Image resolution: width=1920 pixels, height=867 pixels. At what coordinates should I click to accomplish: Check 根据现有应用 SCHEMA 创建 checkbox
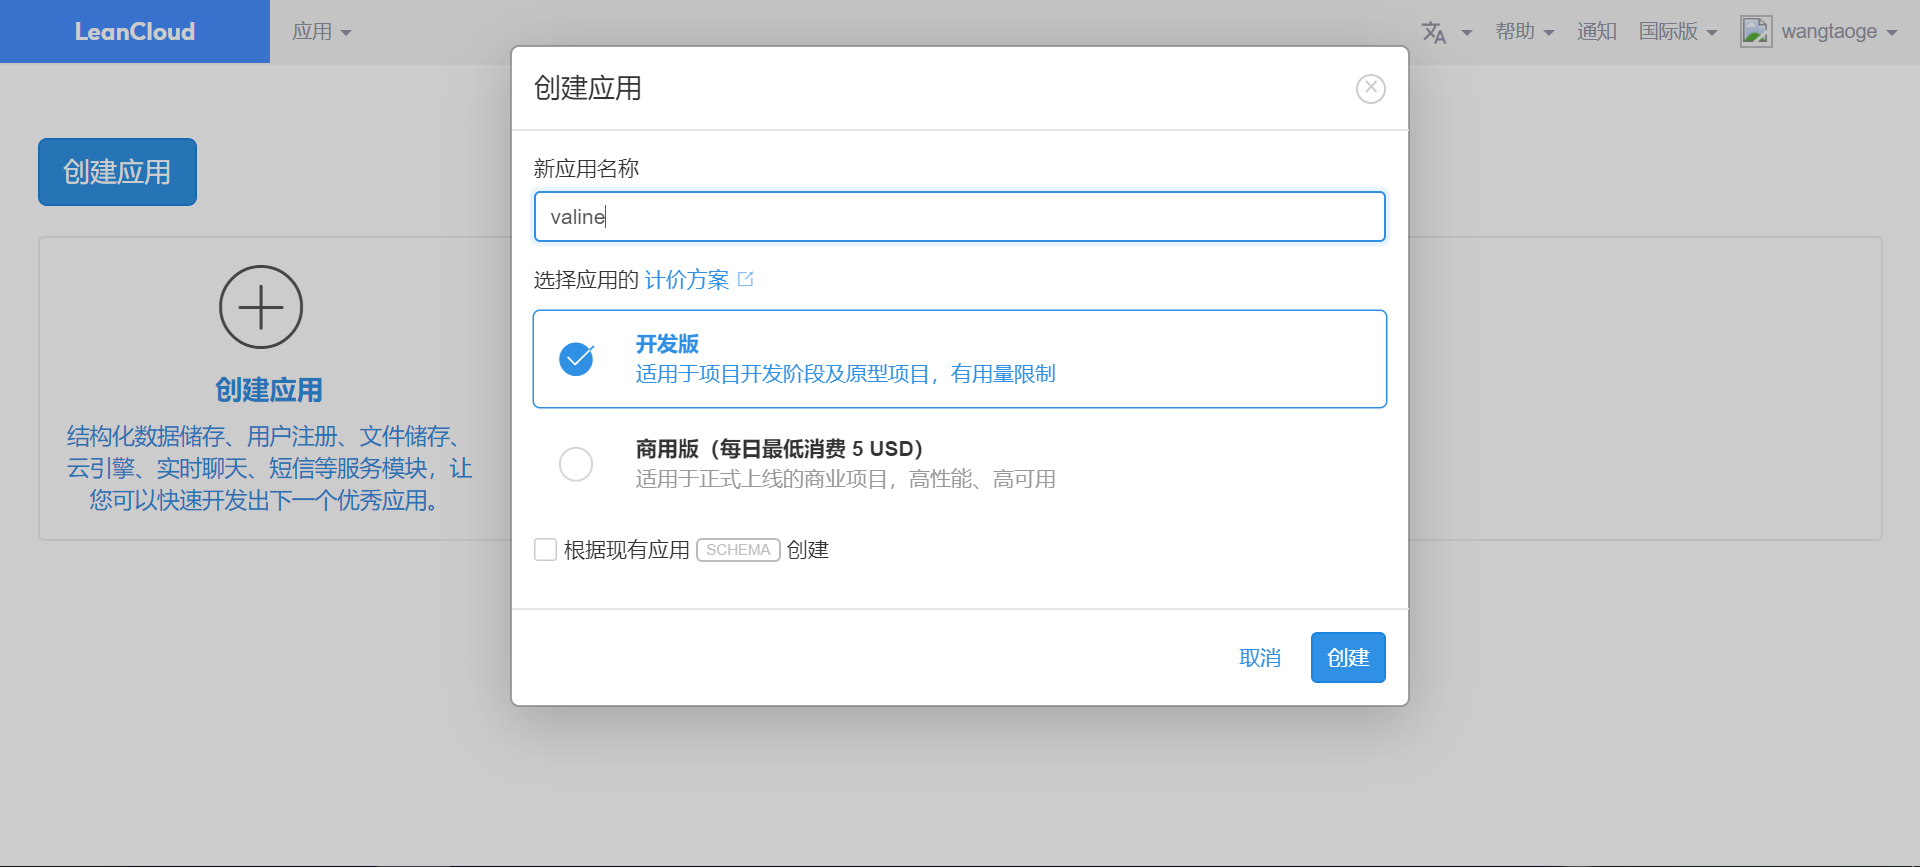(x=545, y=549)
